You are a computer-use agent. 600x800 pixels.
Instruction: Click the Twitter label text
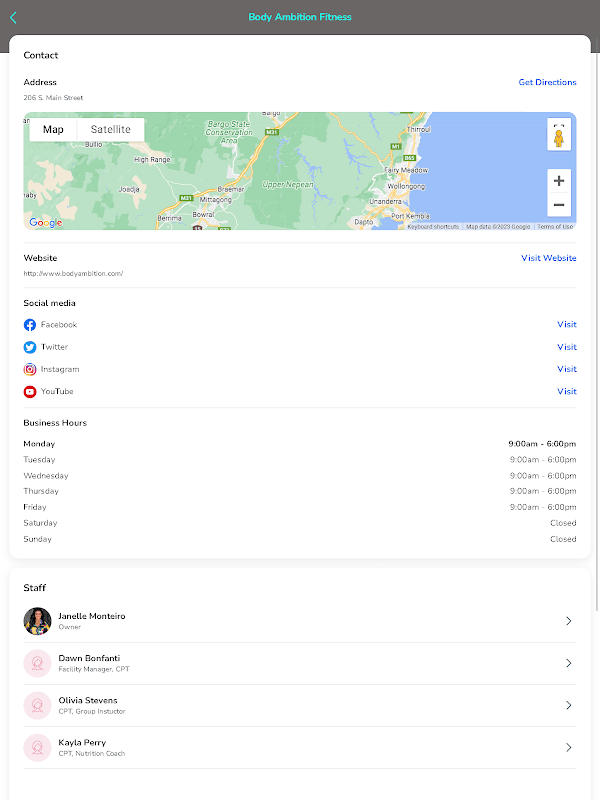pyautogui.click(x=54, y=347)
